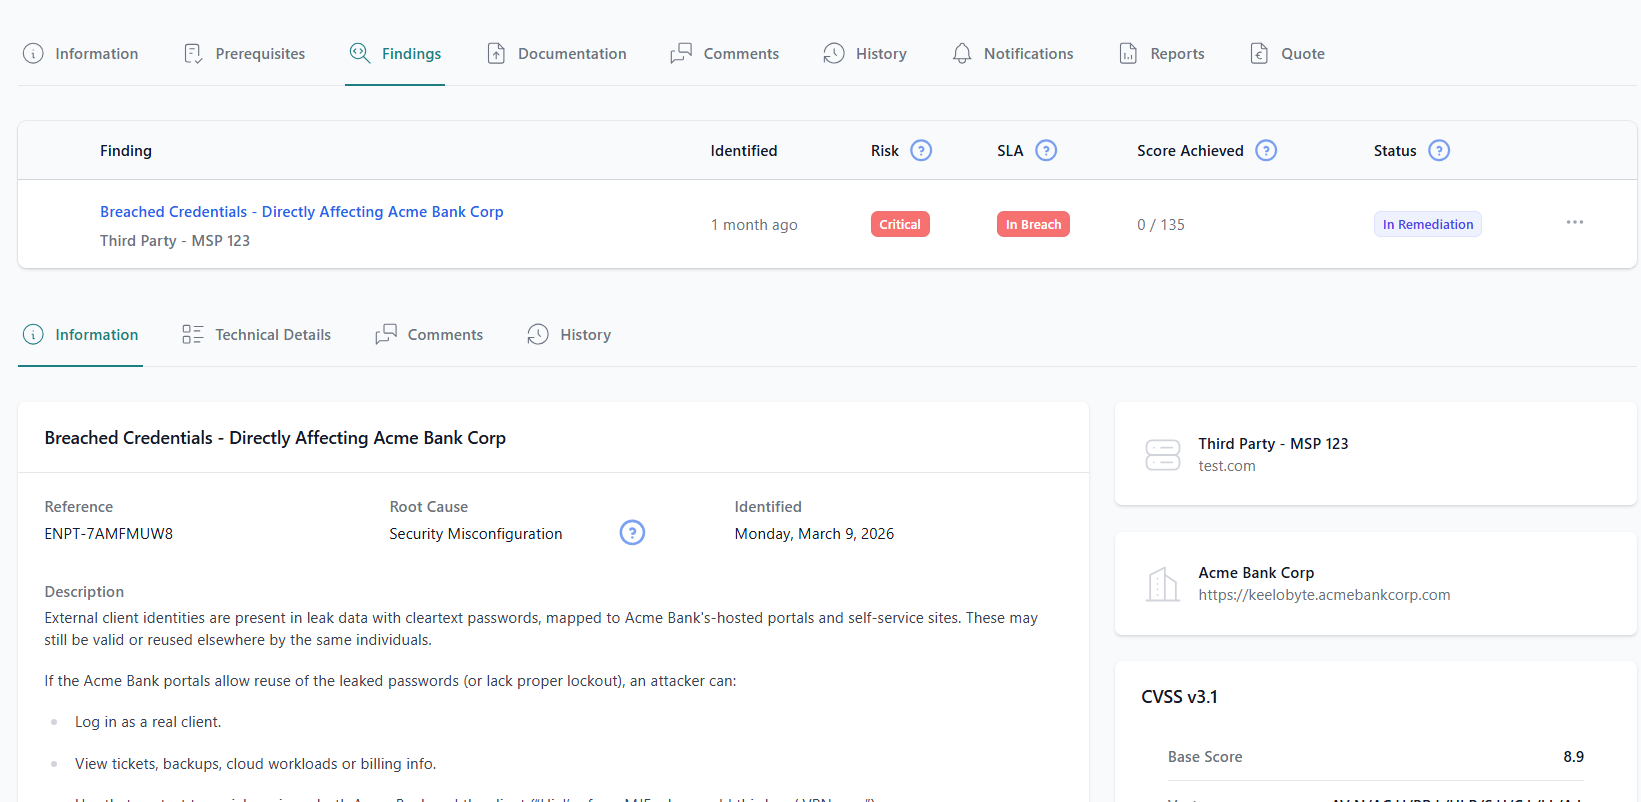Screen dimensions: 1641x802
Task: Click the SLA column help icon
Action: (x=1046, y=151)
